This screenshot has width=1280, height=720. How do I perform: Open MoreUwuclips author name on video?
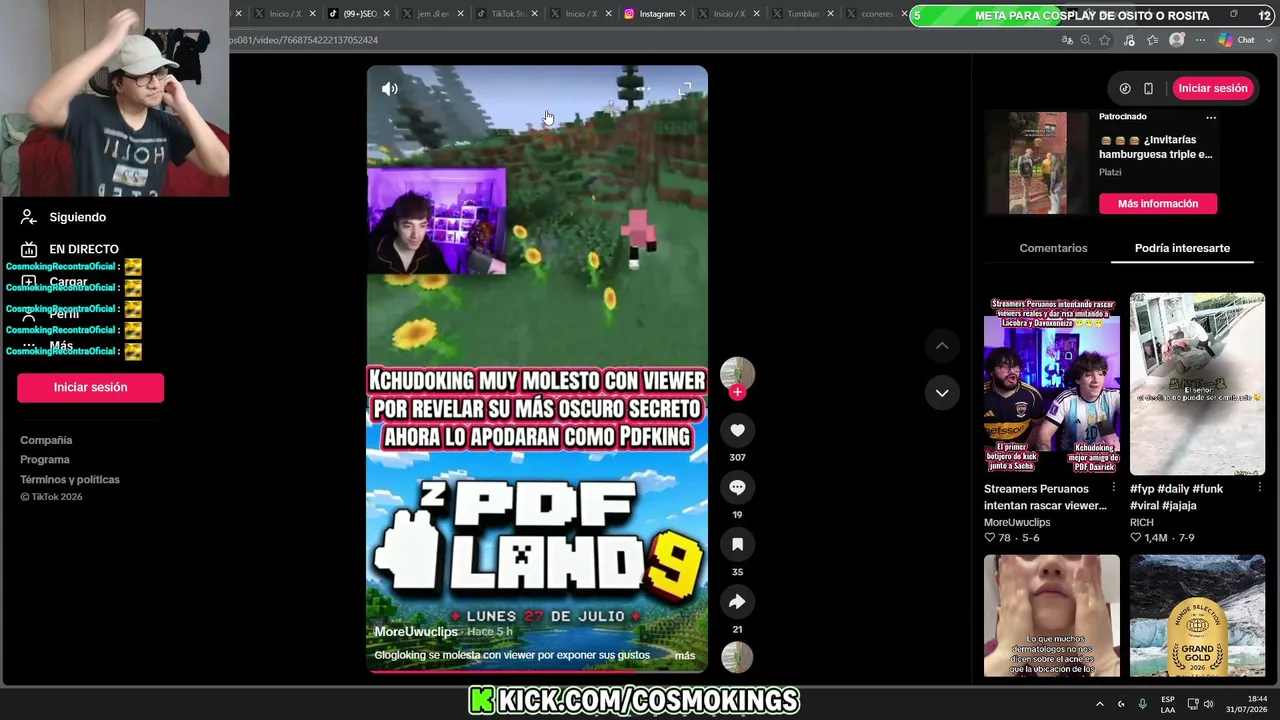tap(416, 632)
